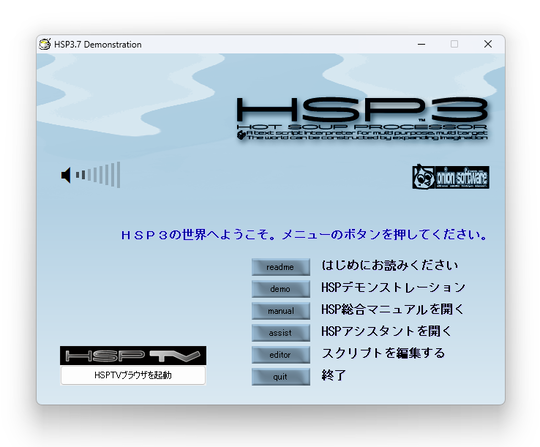Click the HSP総合マニュアルを開く label

click(x=393, y=309)
